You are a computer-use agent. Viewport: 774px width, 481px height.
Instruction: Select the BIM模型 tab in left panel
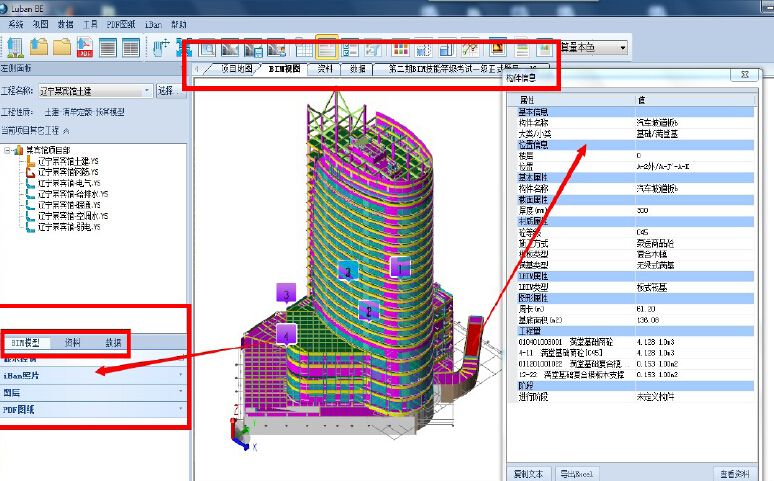[x=25, y=342]
